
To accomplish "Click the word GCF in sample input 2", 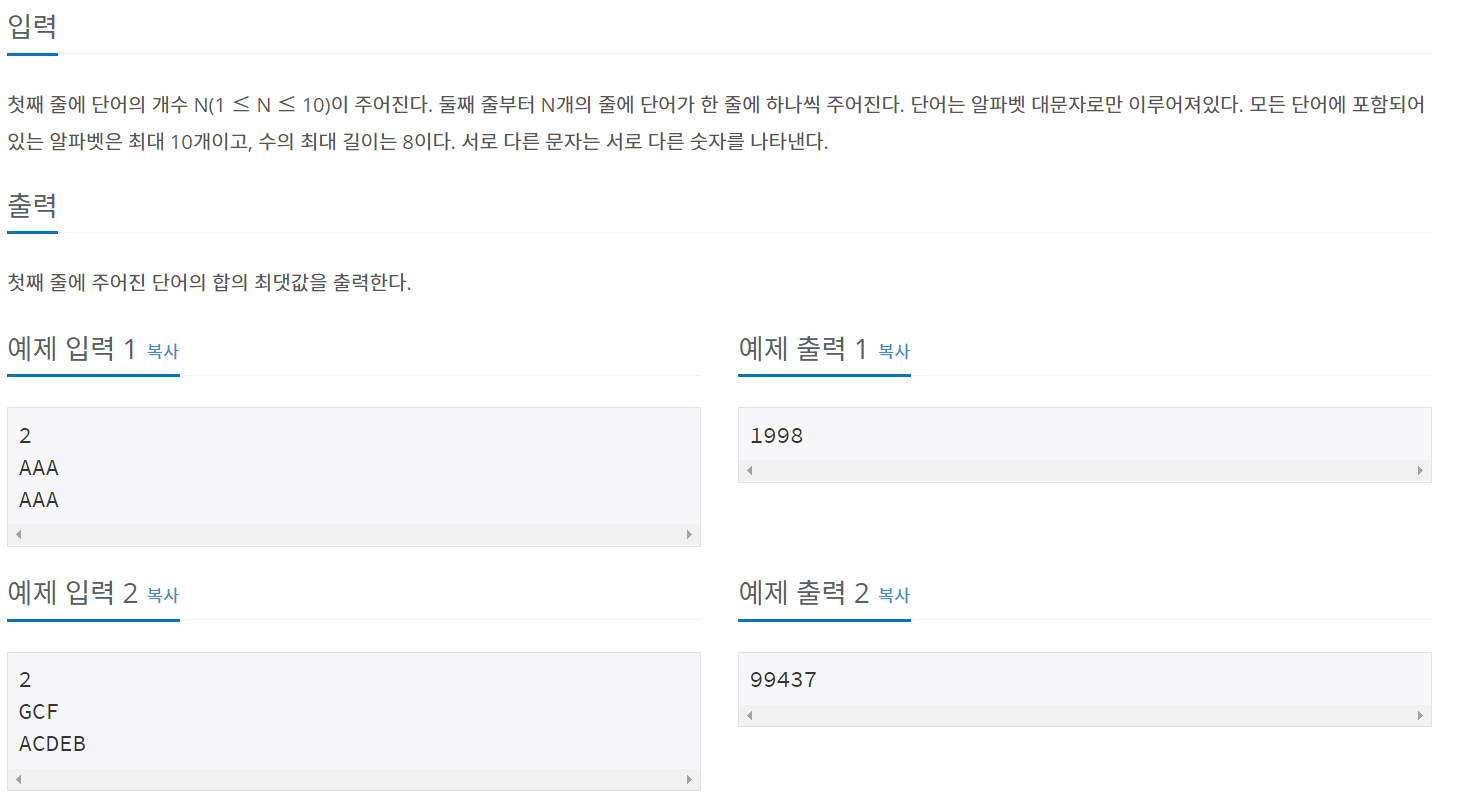I will tap(37, 711).
